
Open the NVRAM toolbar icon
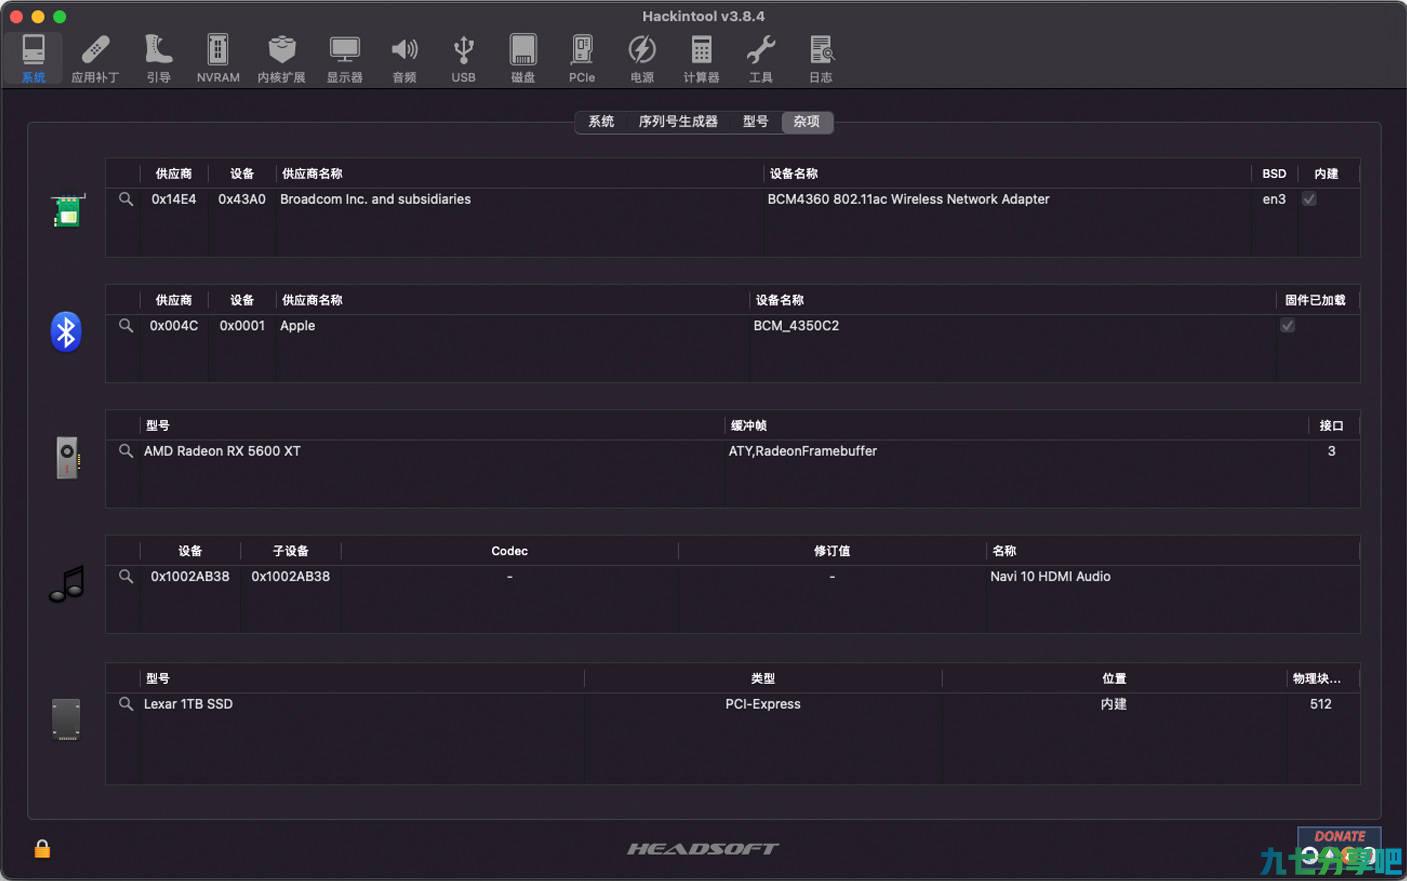pyautogui.click(x=218, y=58)
